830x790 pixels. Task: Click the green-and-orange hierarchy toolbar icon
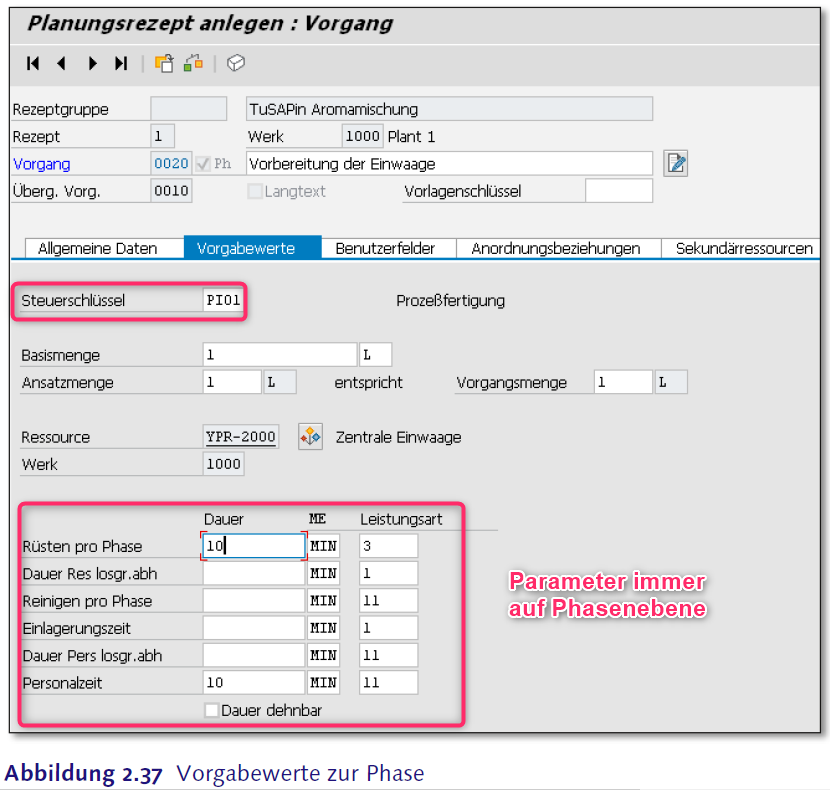click(x=193, y=64)
